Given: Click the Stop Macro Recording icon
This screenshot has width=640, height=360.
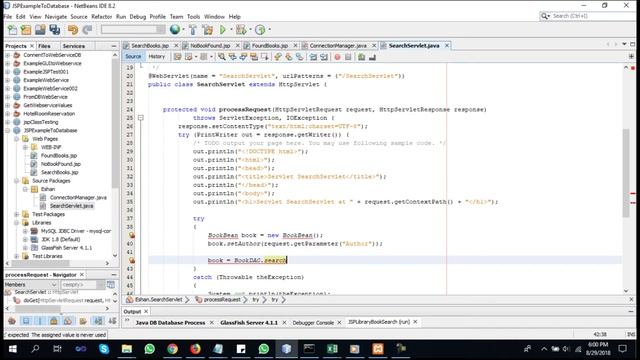Looking at the screenshot, I should pos(348,57).
